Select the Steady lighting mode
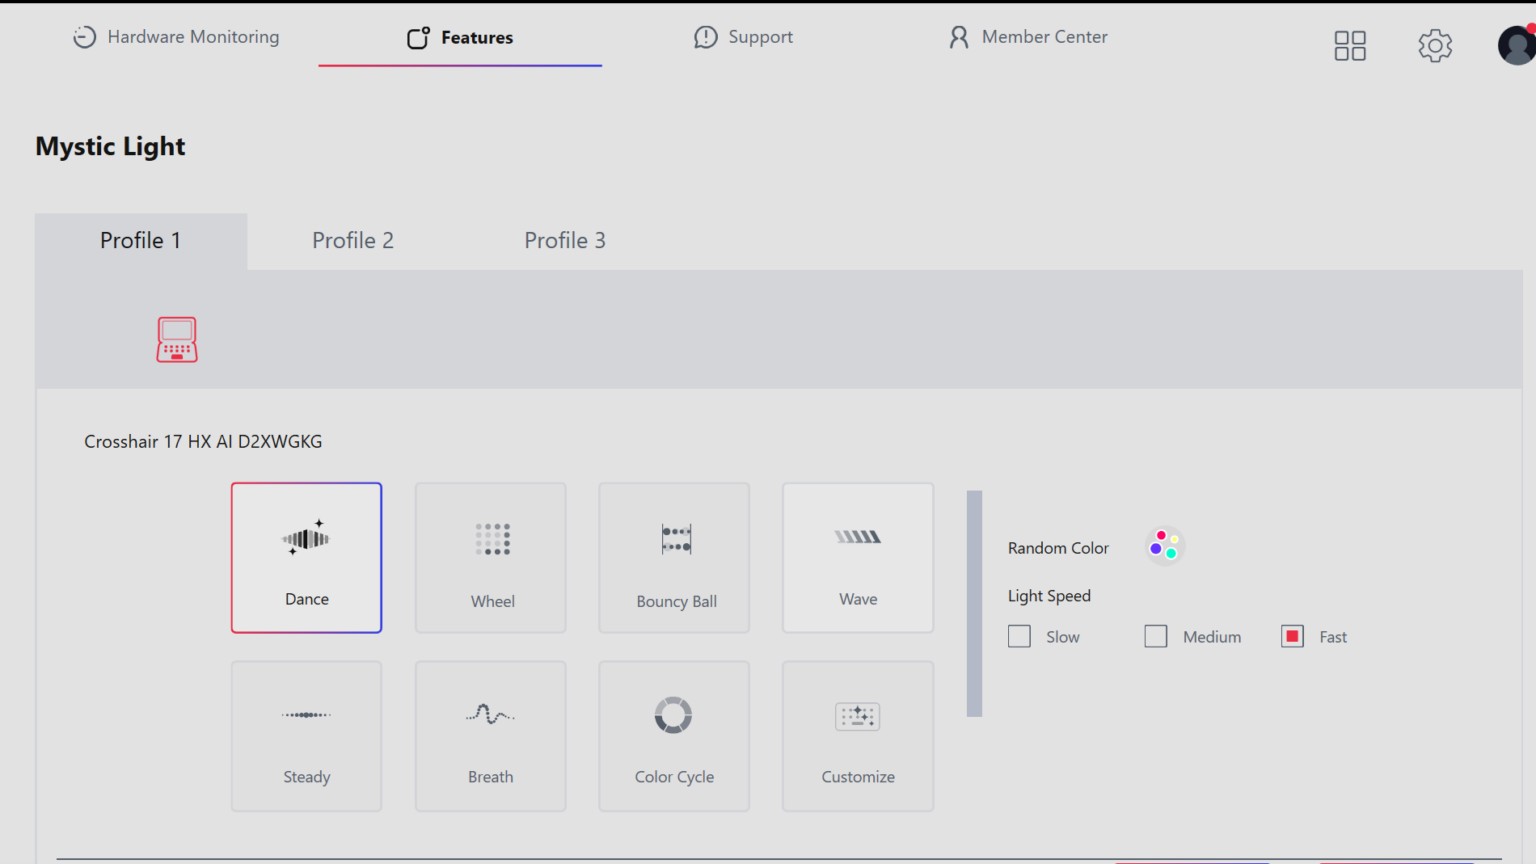1536x864 pixels. click(x=306, y=736)
